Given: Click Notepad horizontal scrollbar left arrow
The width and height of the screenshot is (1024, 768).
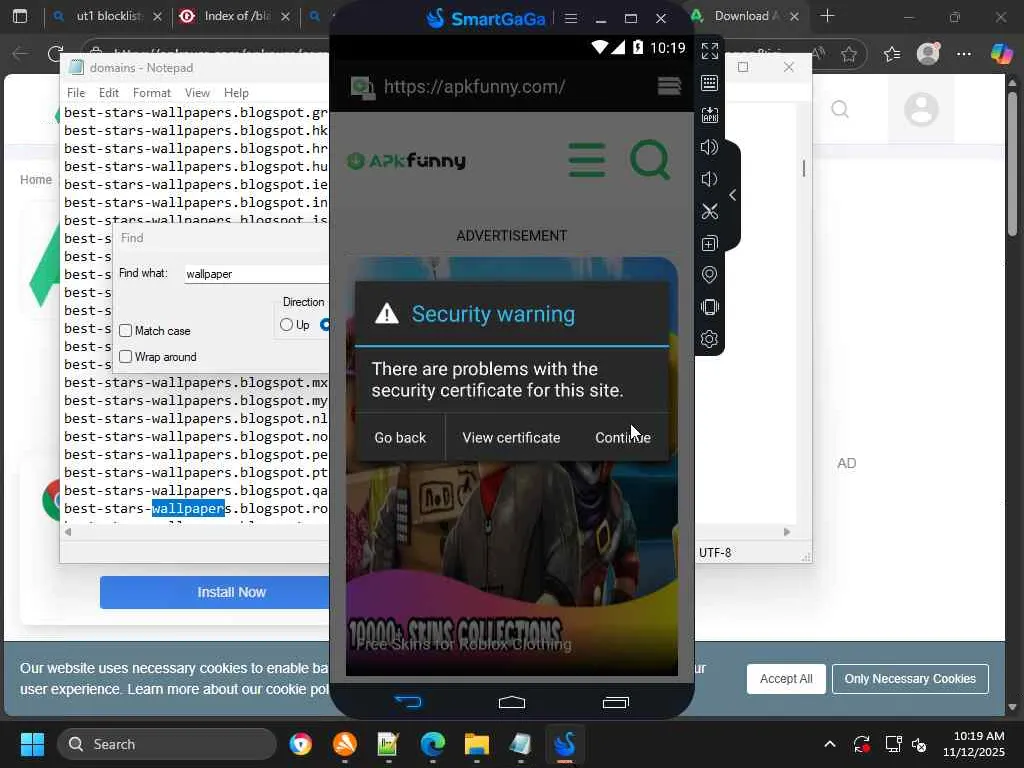Looking at the screenshot, I should coord(68,532).
